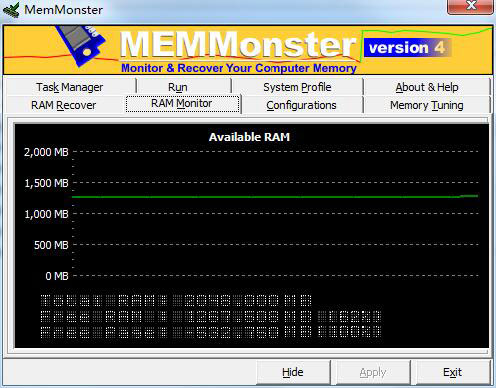Click the Available RAM chart title
The height and width of the screenshot is (388, 496).
click(x=249, y=137)
